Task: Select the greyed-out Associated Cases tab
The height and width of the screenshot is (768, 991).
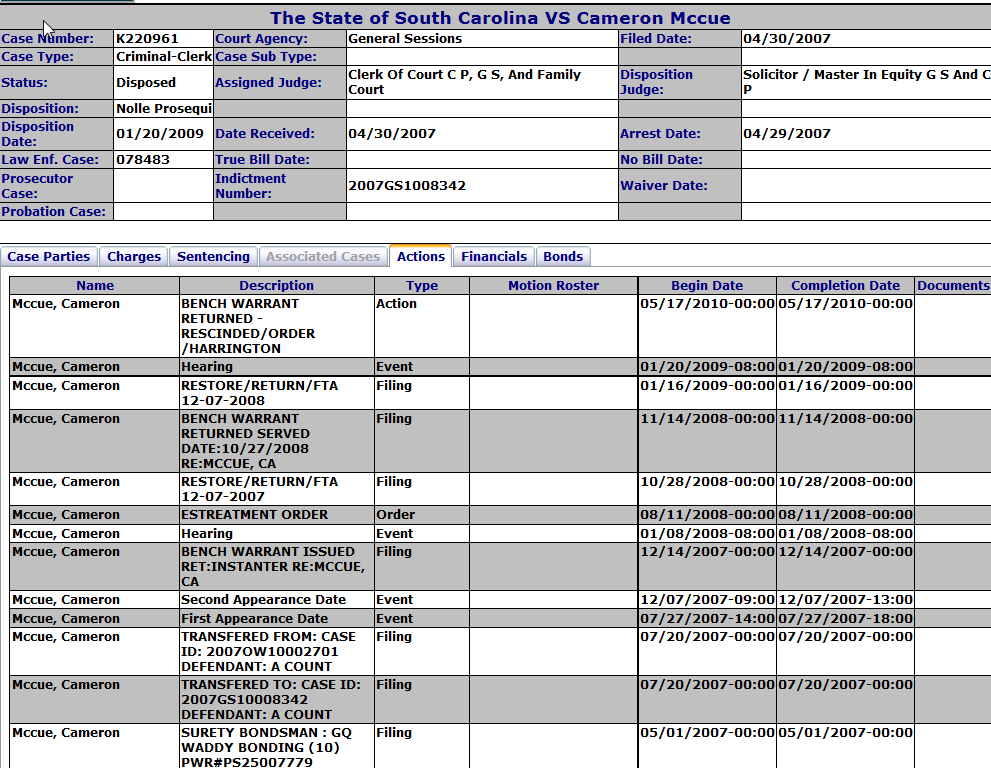Action: click(x=323, y=256)
